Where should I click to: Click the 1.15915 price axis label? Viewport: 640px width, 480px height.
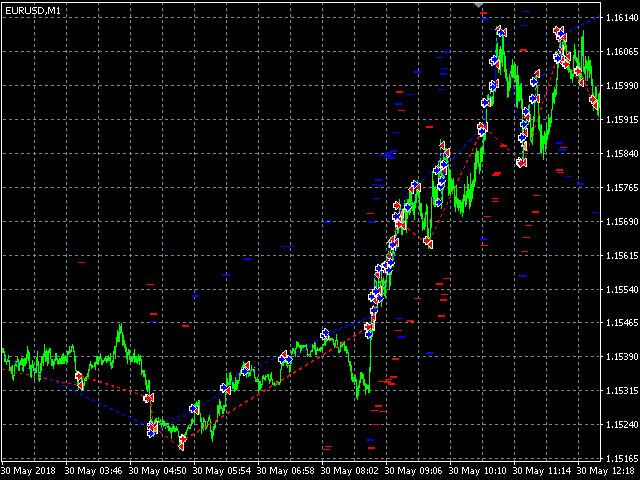(622, 120)
